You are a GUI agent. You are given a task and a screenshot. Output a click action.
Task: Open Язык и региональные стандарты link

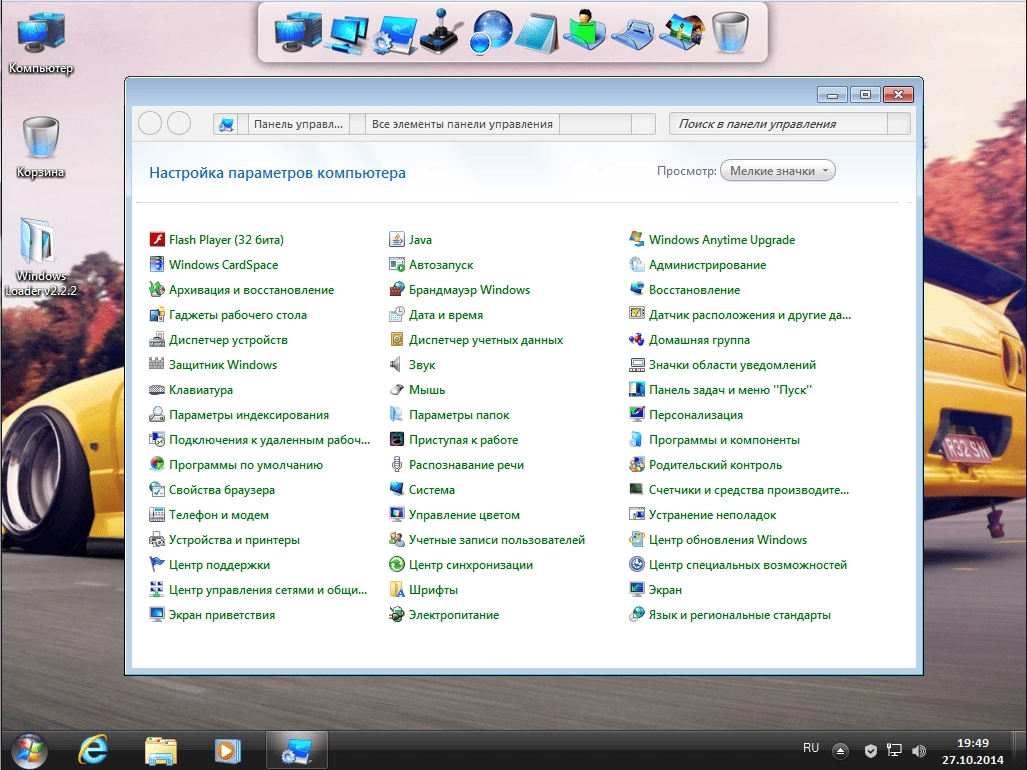[x=739, y=615]
